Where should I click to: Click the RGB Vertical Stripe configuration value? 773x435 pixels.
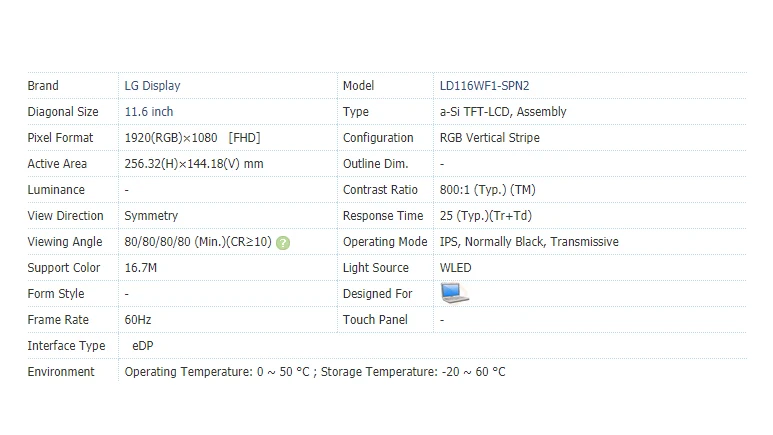(489, 138)
